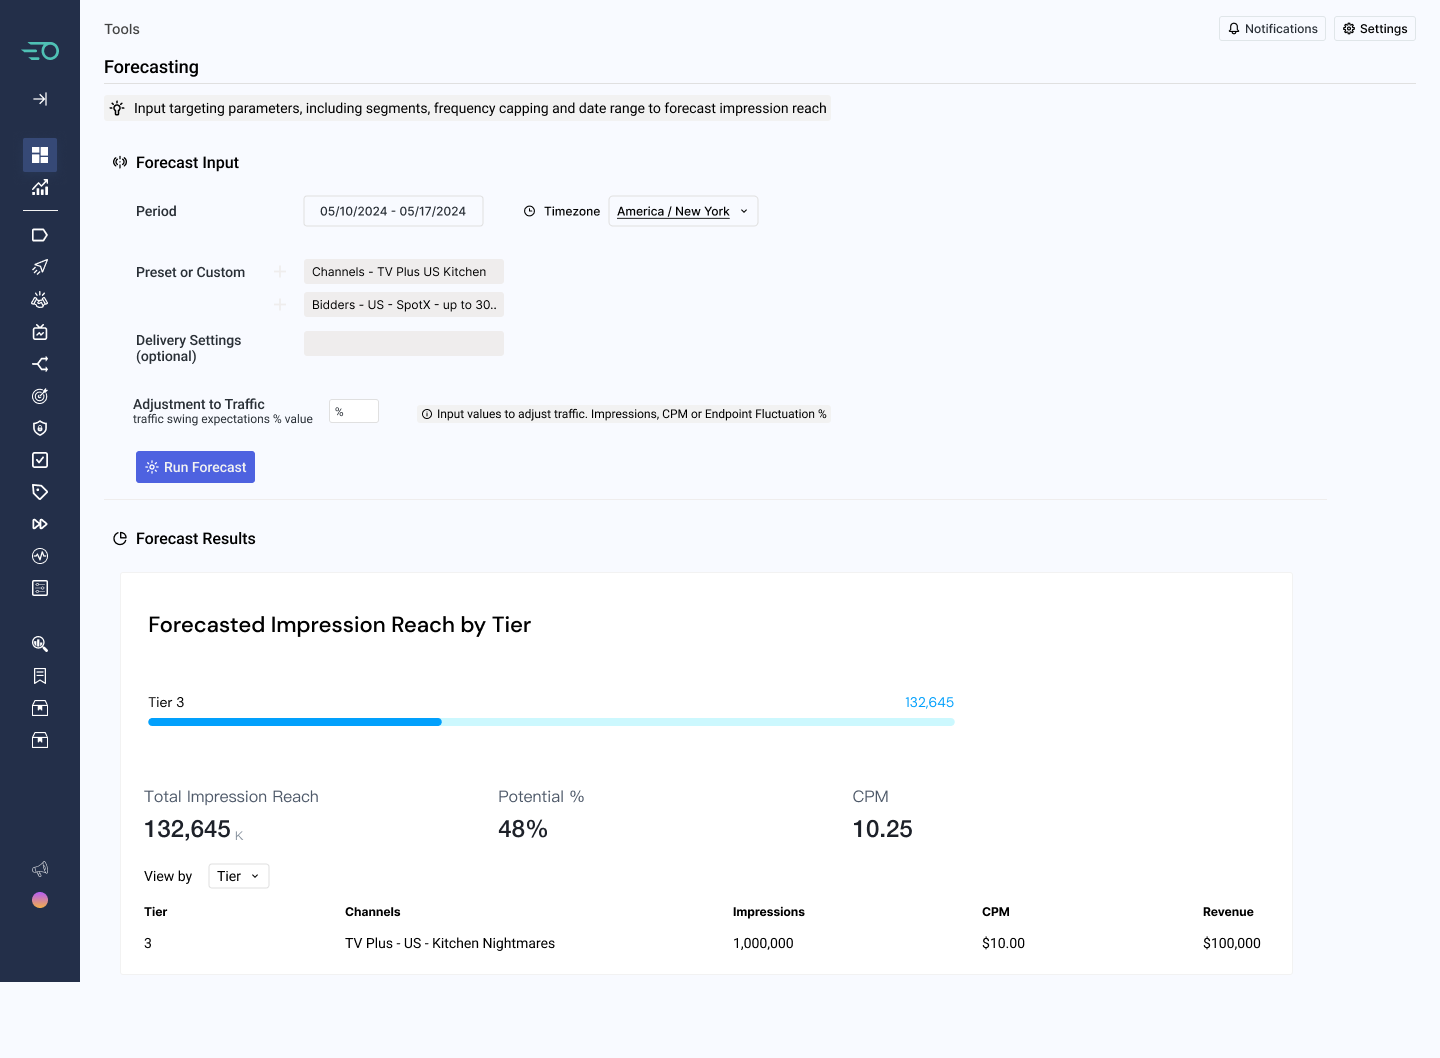This screenshot has height=1058, width=1440.
Task: Open Settings in the top bar
Action: coord(1375,29)
